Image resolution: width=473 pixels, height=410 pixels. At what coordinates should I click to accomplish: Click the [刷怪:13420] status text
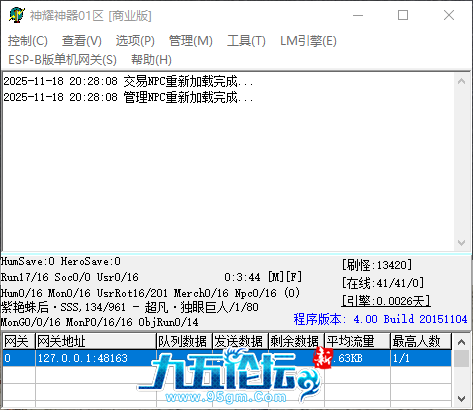[x=377, y=265]
